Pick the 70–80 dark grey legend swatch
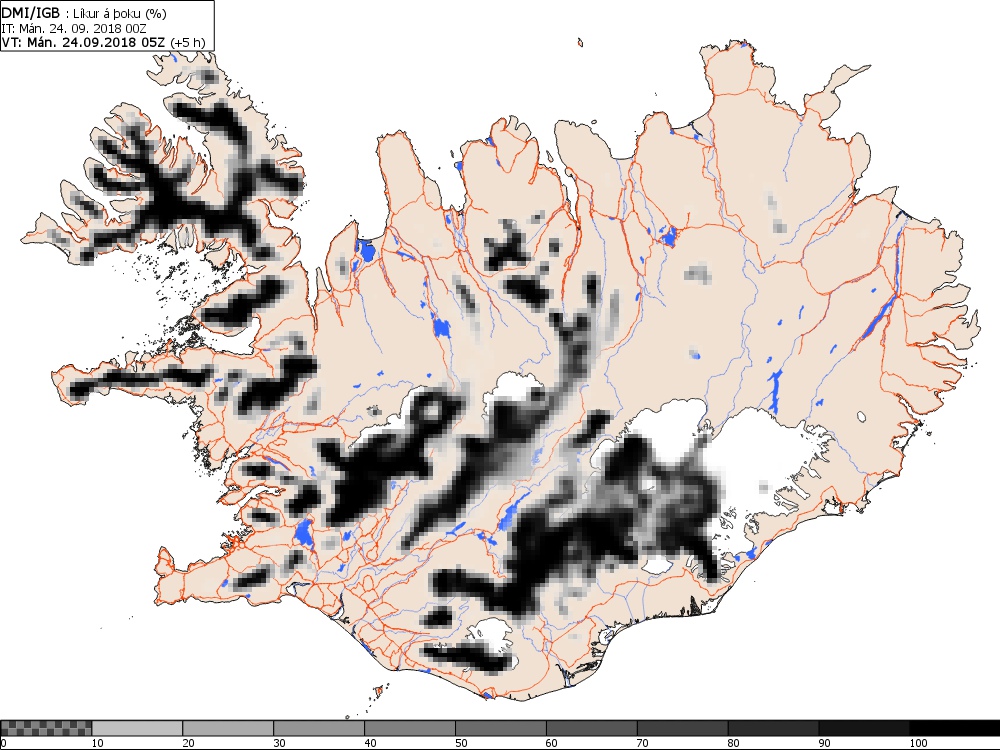 pos(682,728)
